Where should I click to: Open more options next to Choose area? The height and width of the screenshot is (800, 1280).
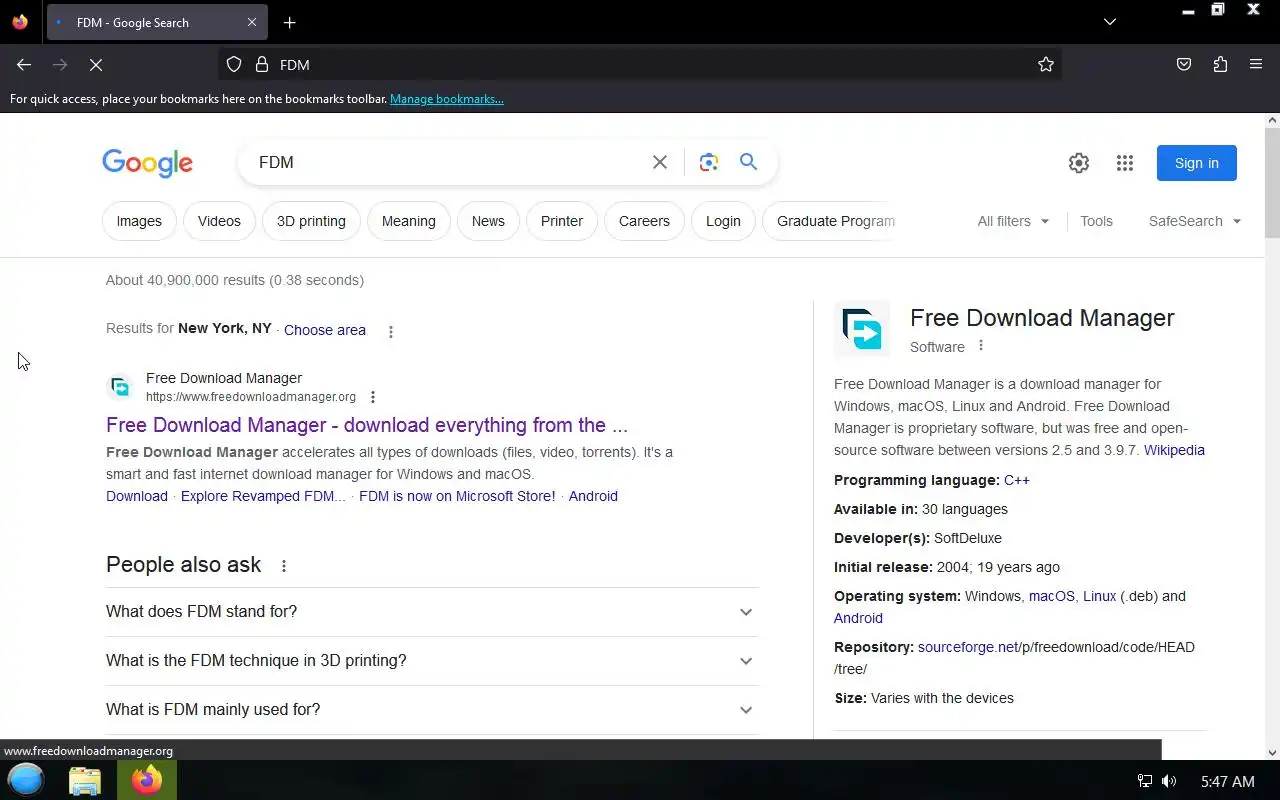coord(391,331)
